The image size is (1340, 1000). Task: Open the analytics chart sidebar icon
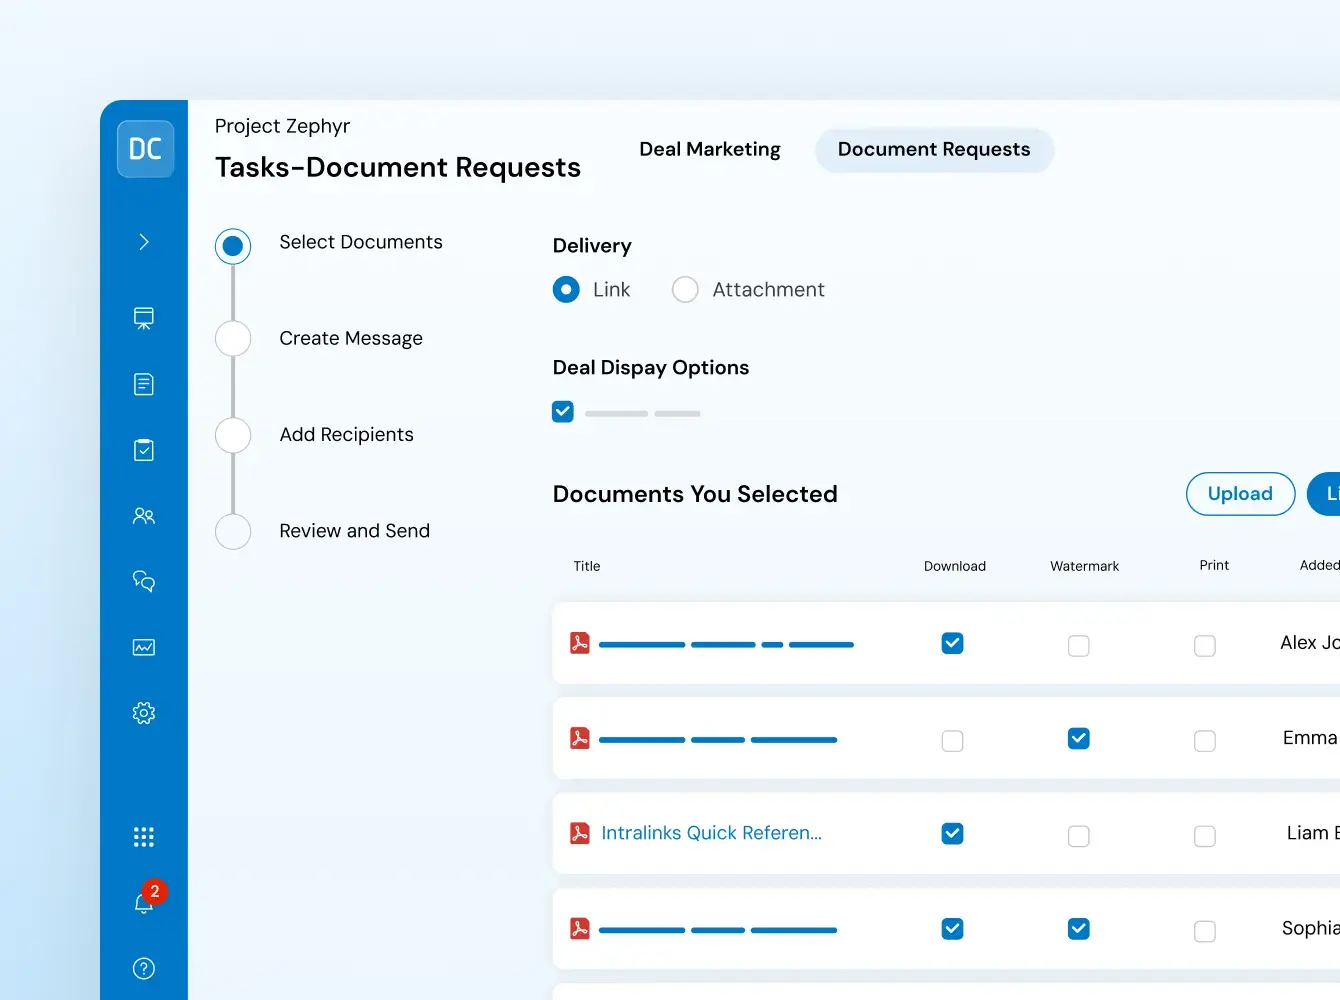coord(144,647)
